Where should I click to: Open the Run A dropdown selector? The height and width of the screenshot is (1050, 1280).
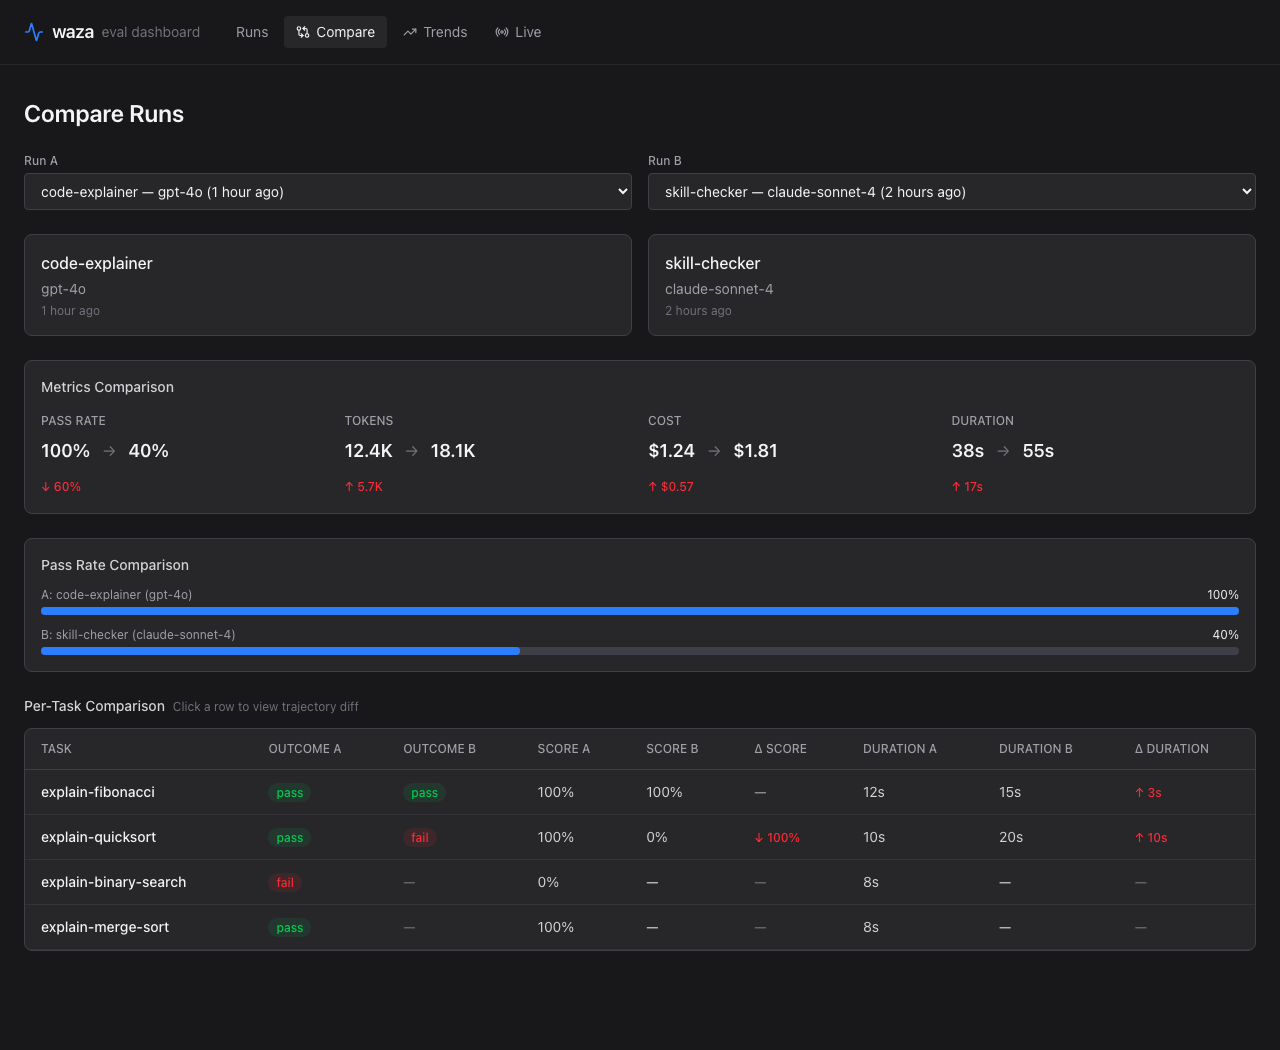point(328,192)
